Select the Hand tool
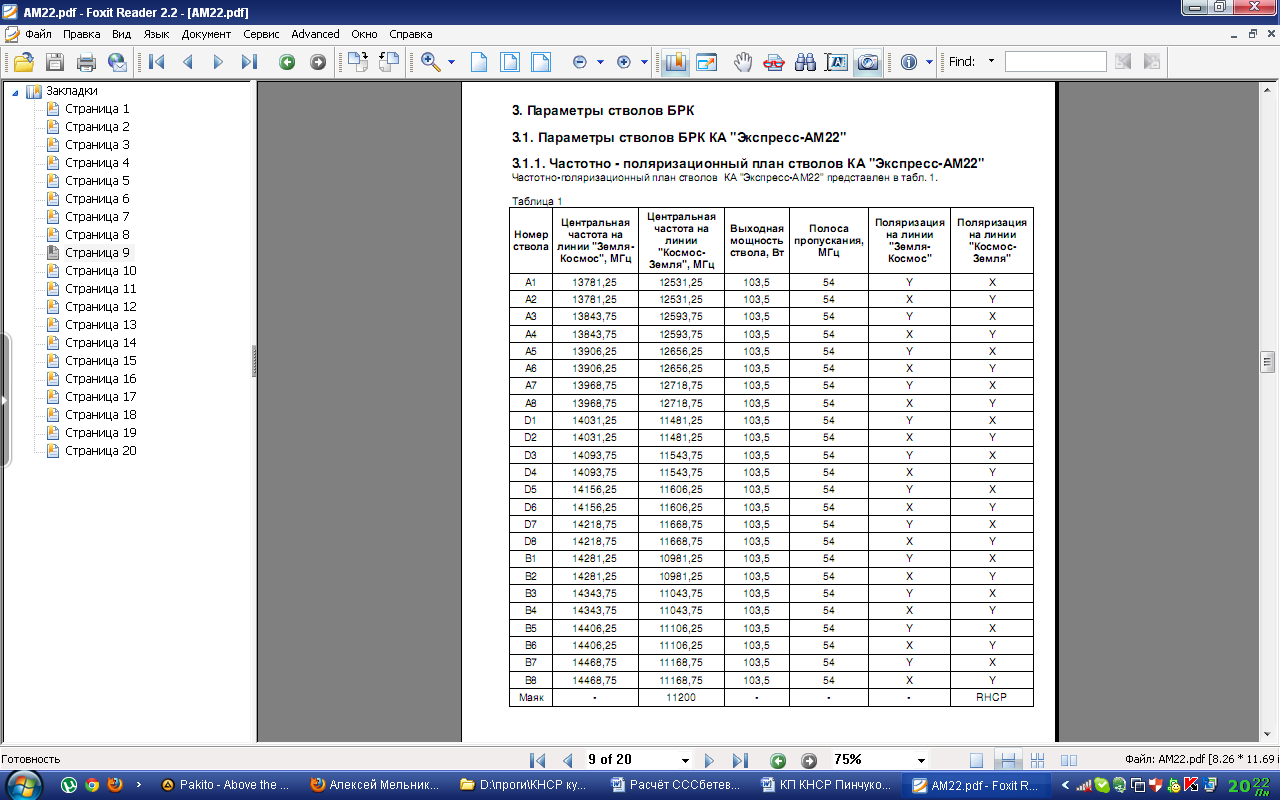The image size is (1280, 800). click(742, 62)
